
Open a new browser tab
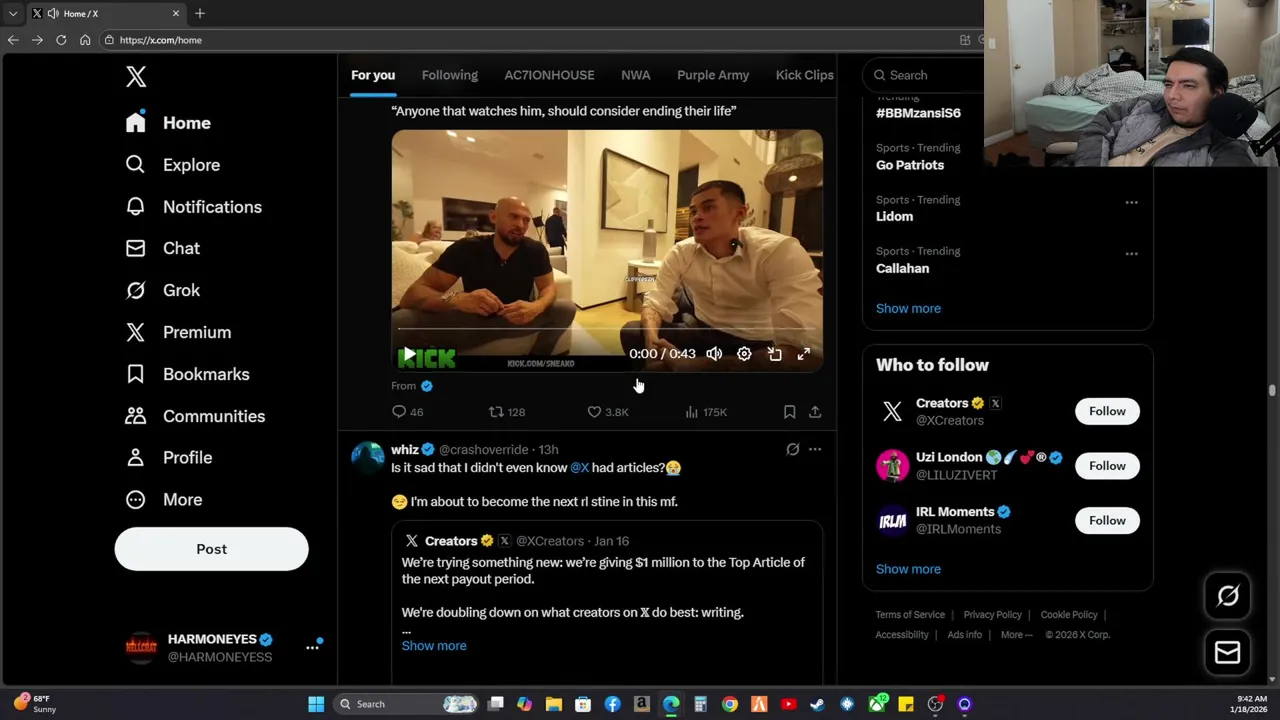[200, 13]
